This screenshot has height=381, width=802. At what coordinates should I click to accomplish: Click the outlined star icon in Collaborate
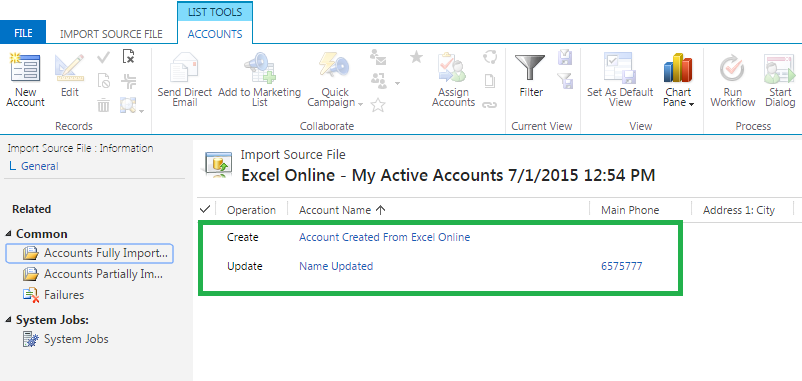(x=377, y=105)
